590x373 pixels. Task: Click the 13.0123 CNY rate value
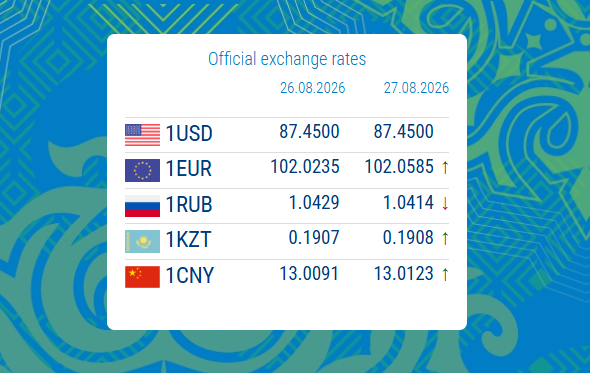point(403,274)
